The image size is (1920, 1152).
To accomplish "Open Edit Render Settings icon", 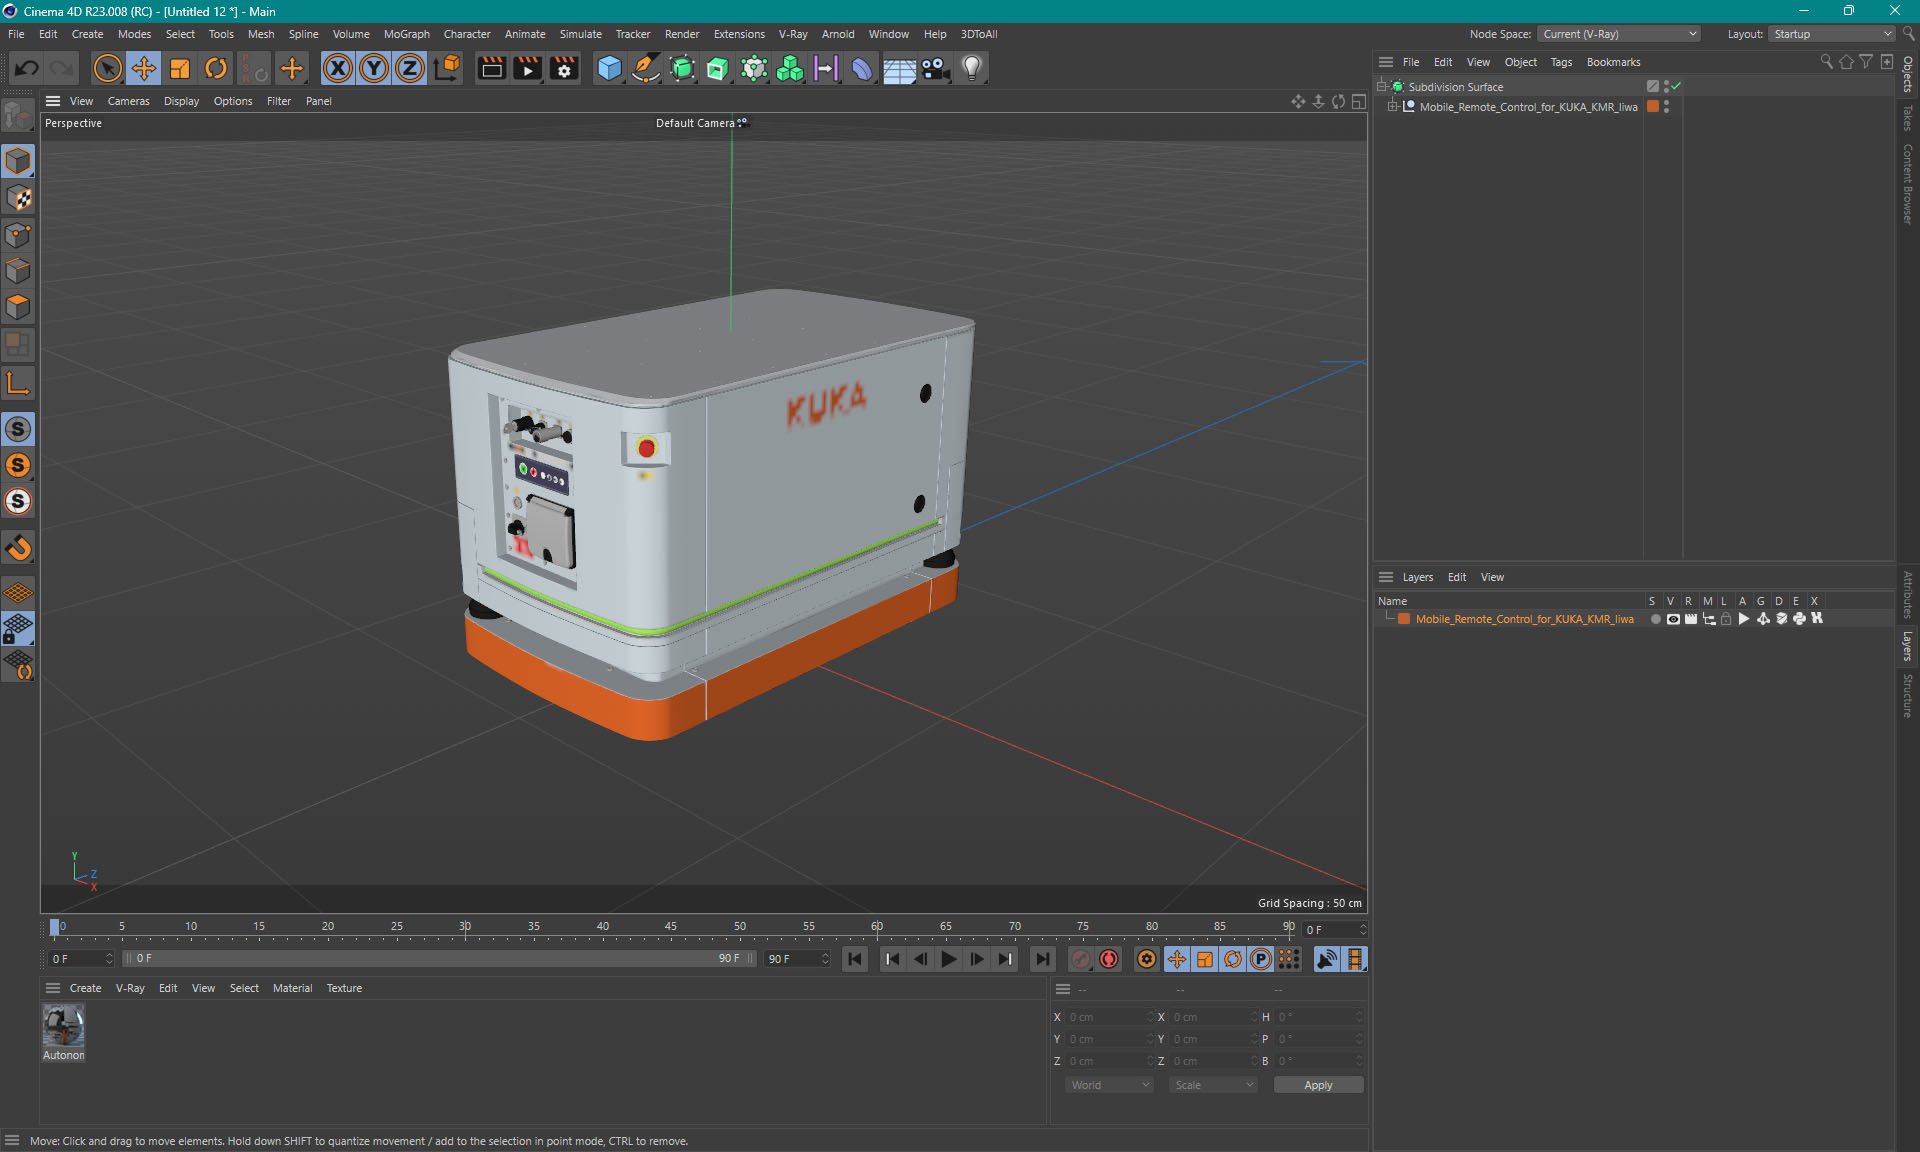I will 564,68.
